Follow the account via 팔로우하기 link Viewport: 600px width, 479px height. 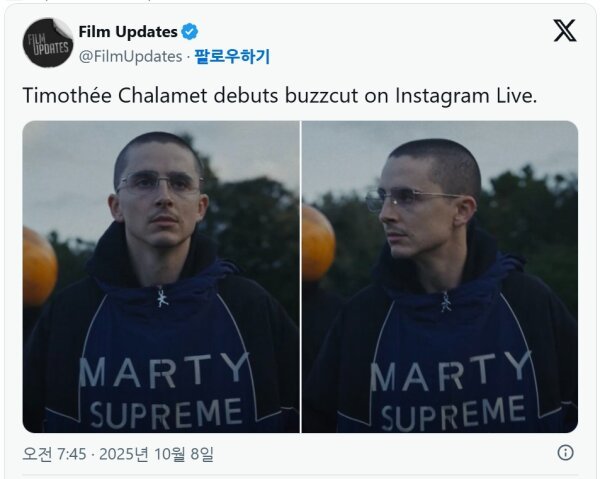232,56
